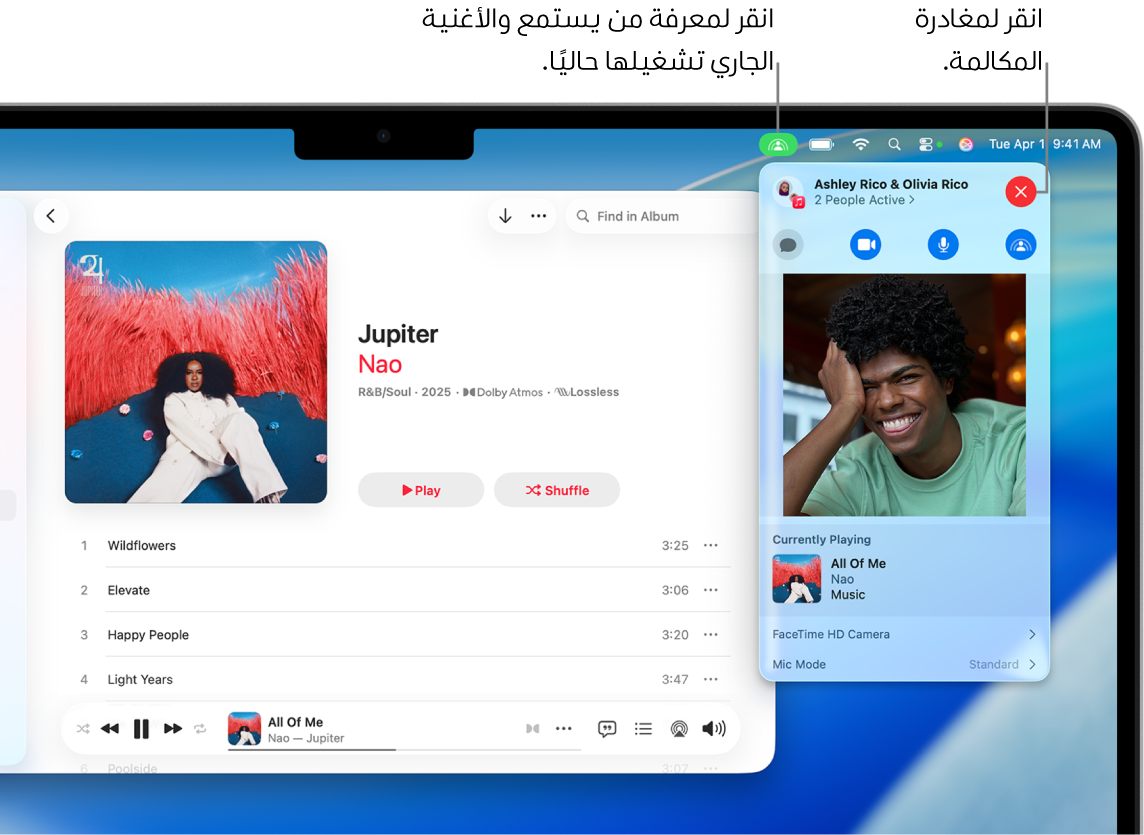Click inside the Find in Album search field

click(x=650, y=215)
